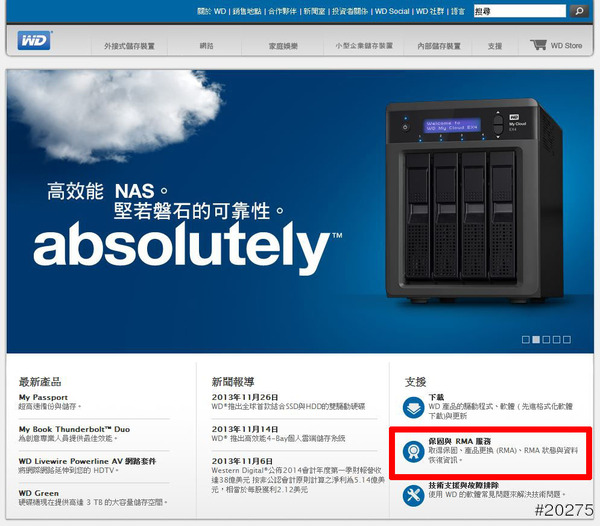Click the 保固與 RMA 服務 badge icon
The height and width of the screenshot is (526, 600).
(x=414, y=451)
